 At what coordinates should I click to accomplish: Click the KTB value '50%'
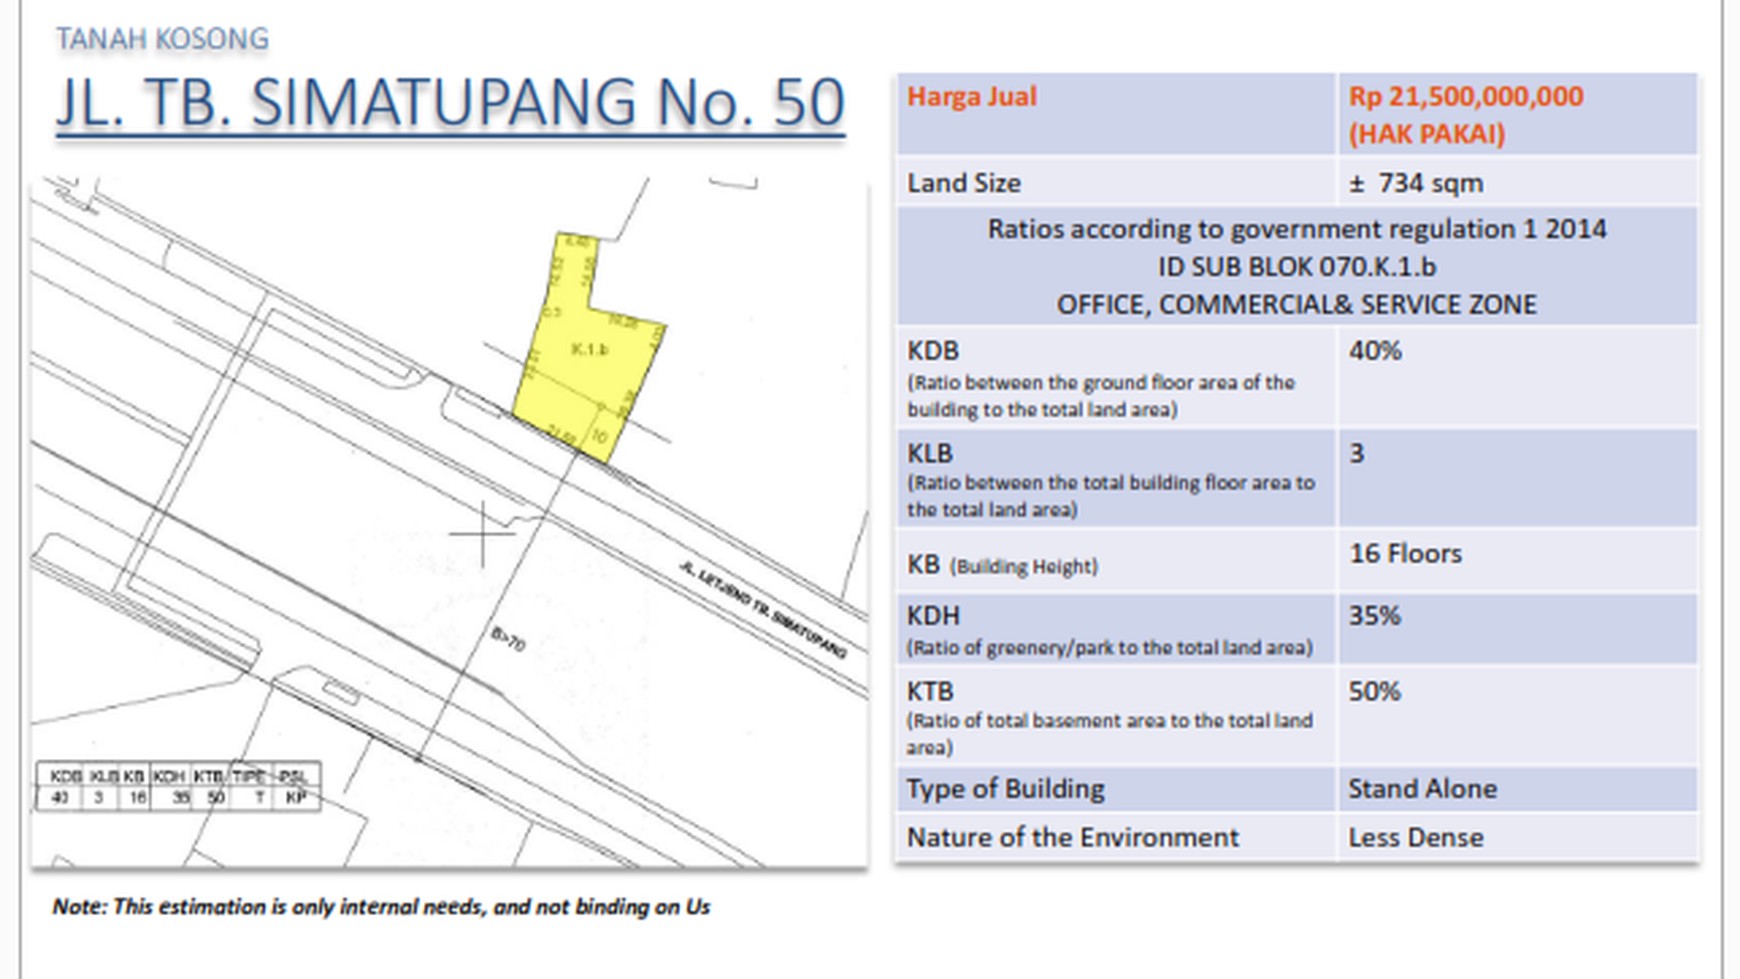pyautogui.click(x=1374, y=691)
